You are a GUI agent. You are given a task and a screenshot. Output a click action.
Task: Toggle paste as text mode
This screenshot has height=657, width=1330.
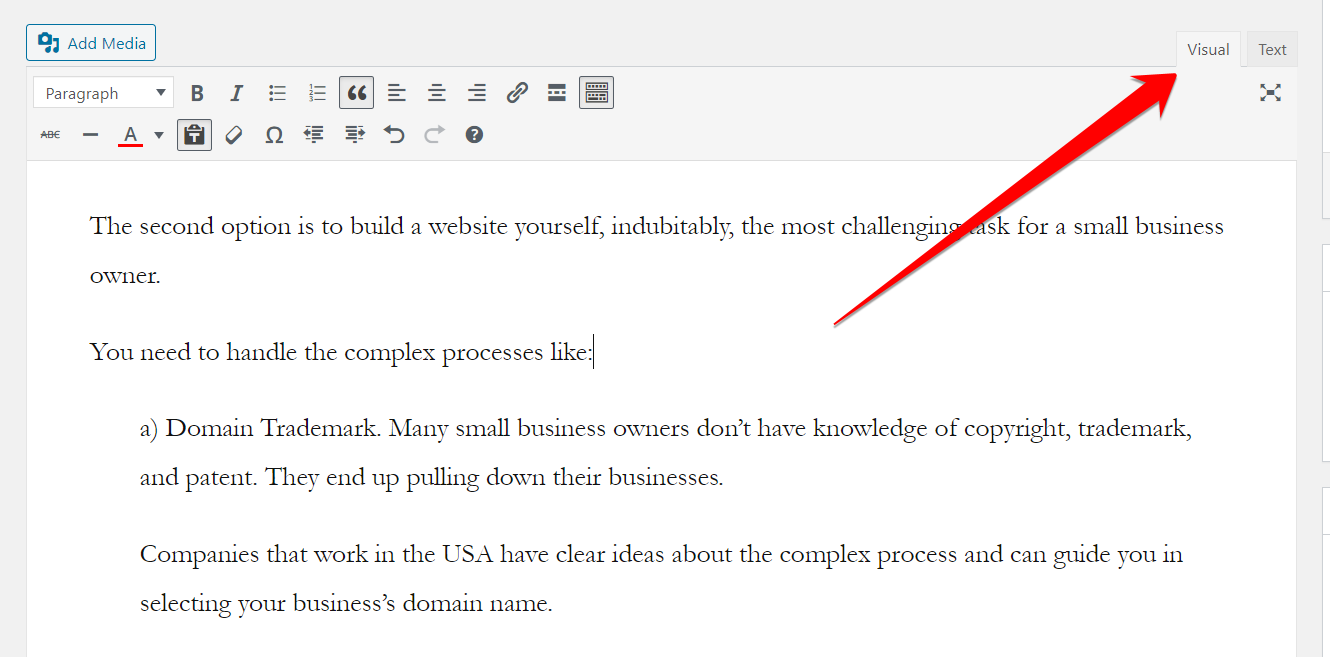(x=194, y=134)
